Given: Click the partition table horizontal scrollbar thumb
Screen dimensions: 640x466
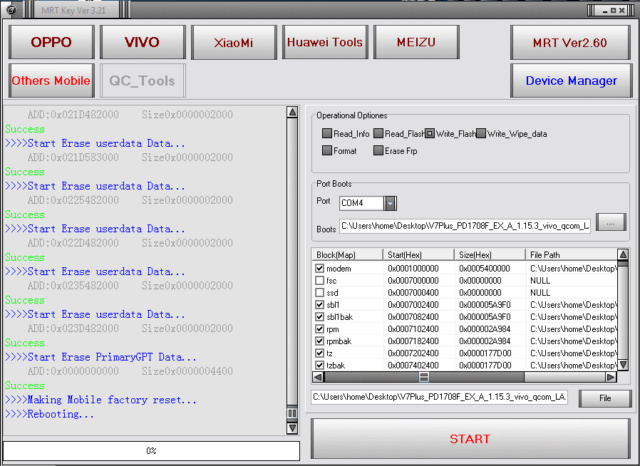Looking at the screenshot, I should (424, 377).
